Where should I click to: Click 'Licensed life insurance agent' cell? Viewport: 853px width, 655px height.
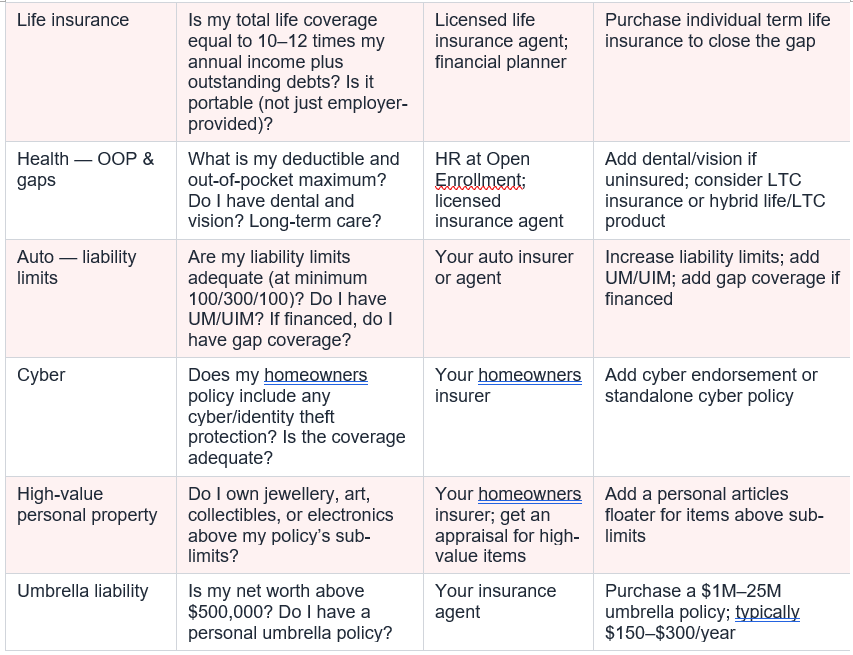point(508,72)
